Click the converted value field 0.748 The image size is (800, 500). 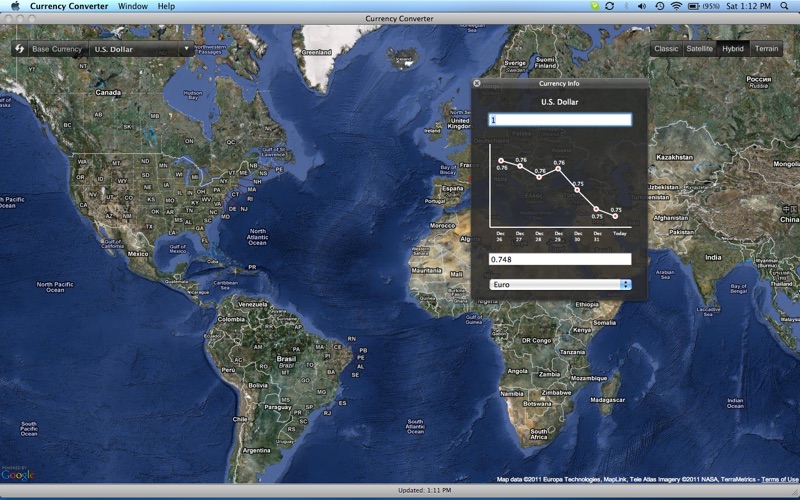point(560,259)
